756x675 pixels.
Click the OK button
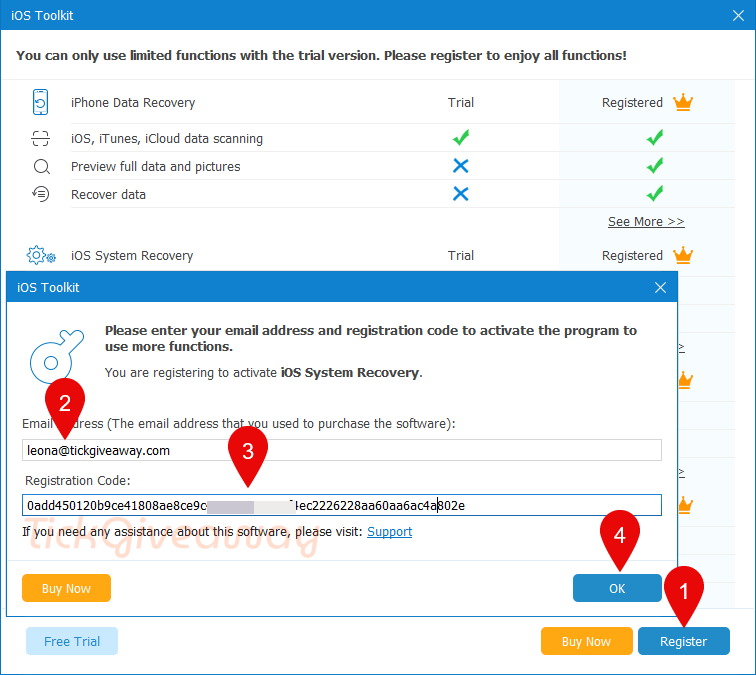pos(617,588)
